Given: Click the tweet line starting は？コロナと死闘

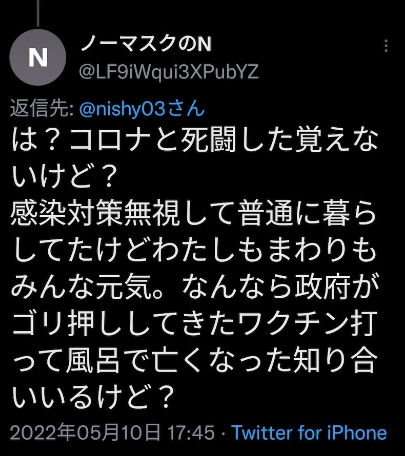Looking at the screenshot, I should tap(195, 139).
